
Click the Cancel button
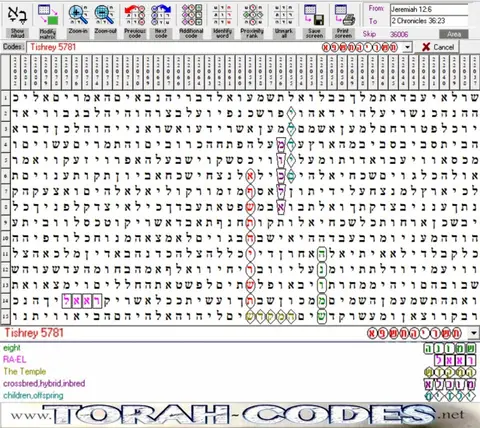tap(437, 47)
